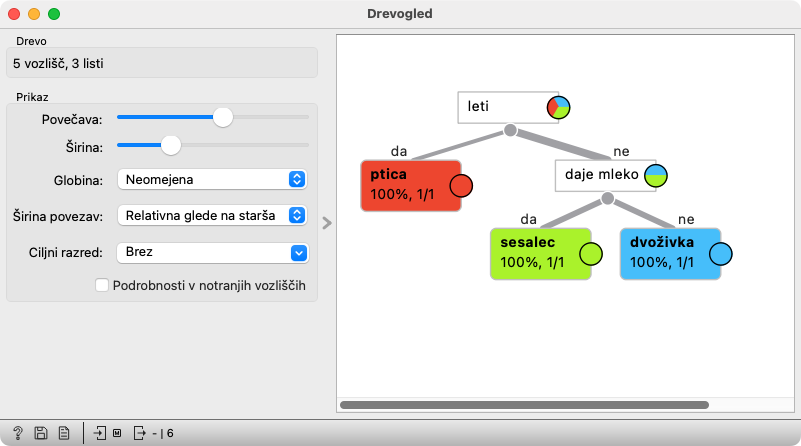The height and width of the screenshot is (446, 801).
Task: Click the output arrow icon in status bar
Action: click(x=139, y=433)
